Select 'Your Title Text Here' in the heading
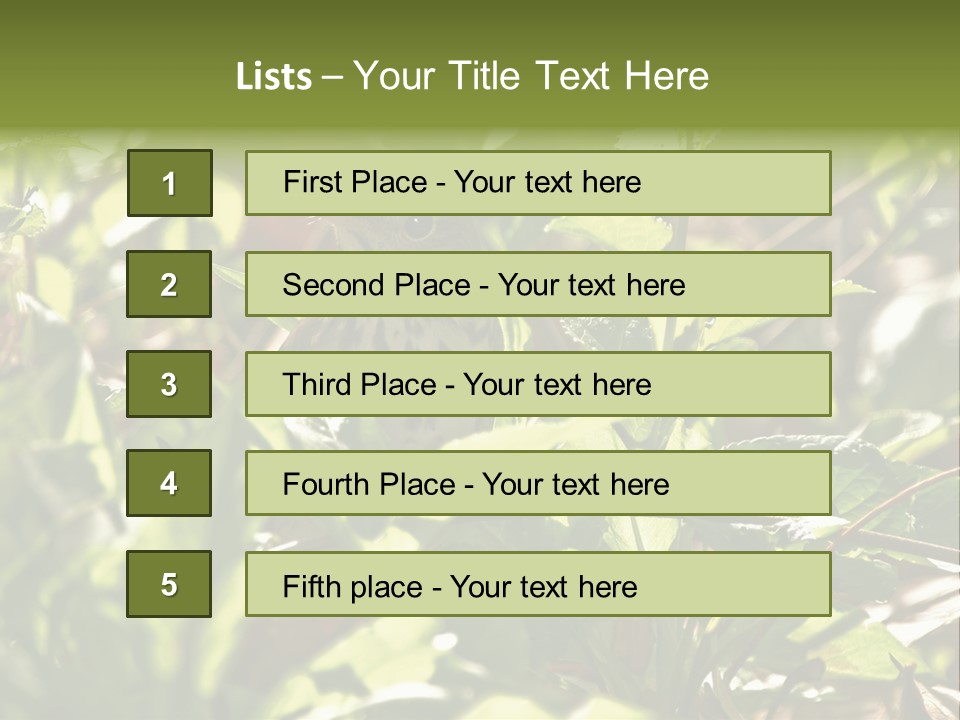This screenshot has height=720, width=960. pyautogui.click(x=531, y=76)
